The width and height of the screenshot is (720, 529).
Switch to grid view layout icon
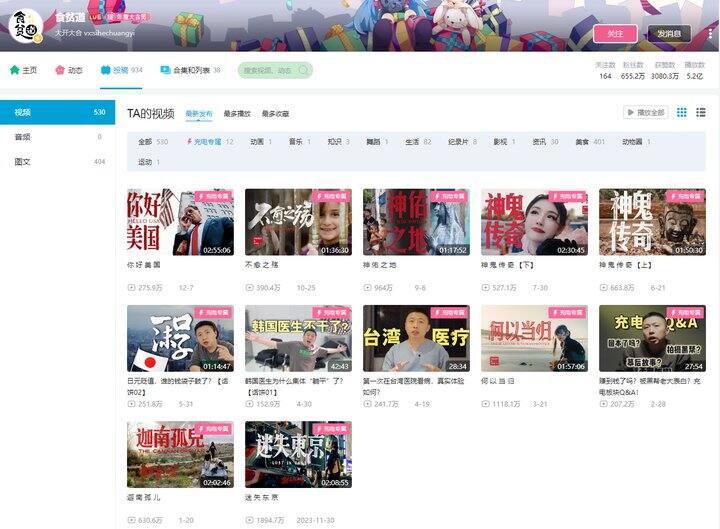681,113
